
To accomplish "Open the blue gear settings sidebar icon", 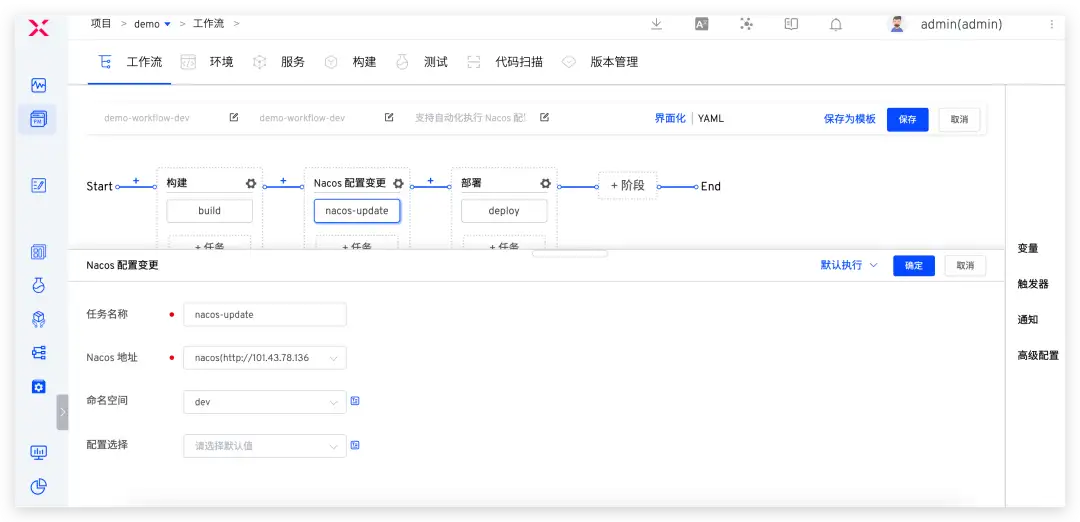I will [x=39, y=386].
